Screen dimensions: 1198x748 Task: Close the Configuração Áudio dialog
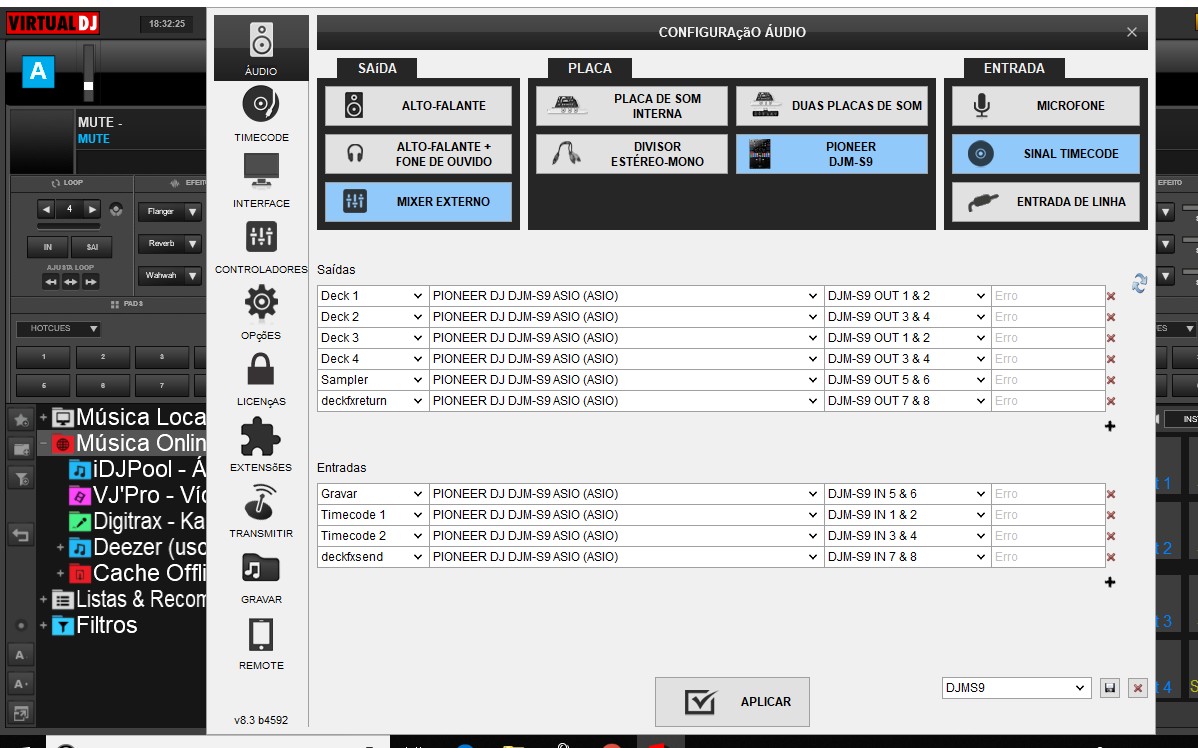[1132, 32]
